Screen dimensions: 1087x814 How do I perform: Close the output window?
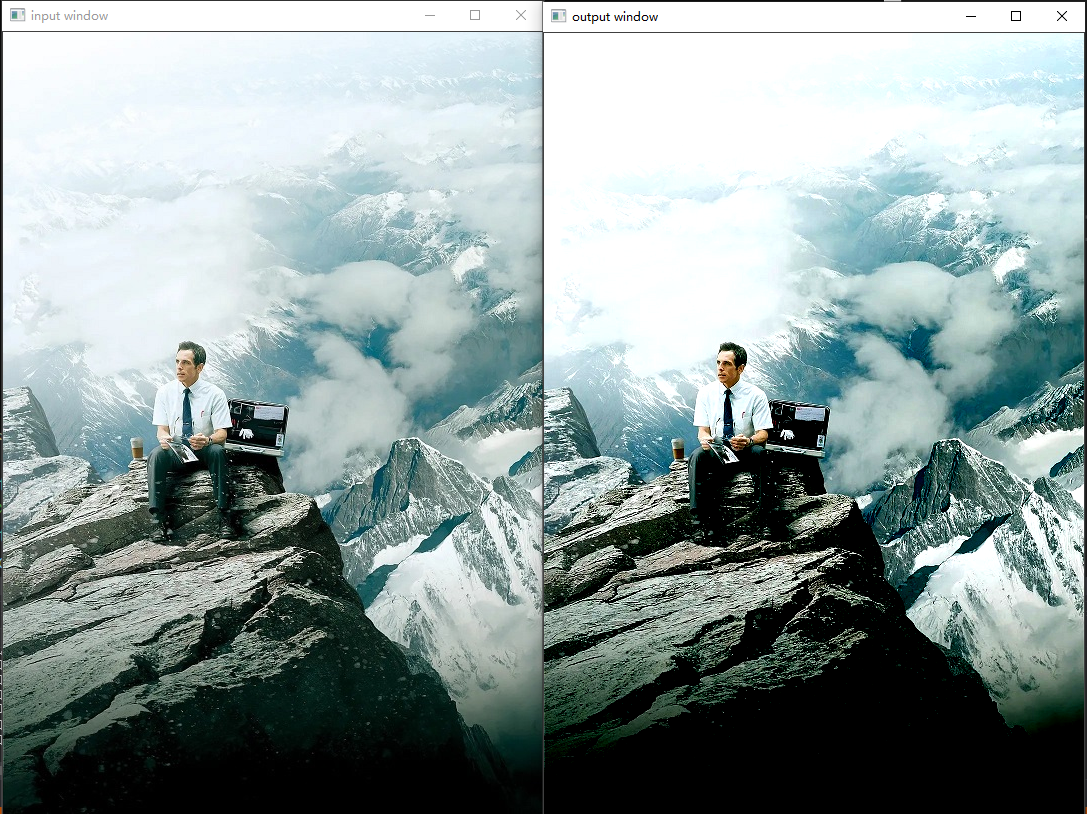(1061, 16)
